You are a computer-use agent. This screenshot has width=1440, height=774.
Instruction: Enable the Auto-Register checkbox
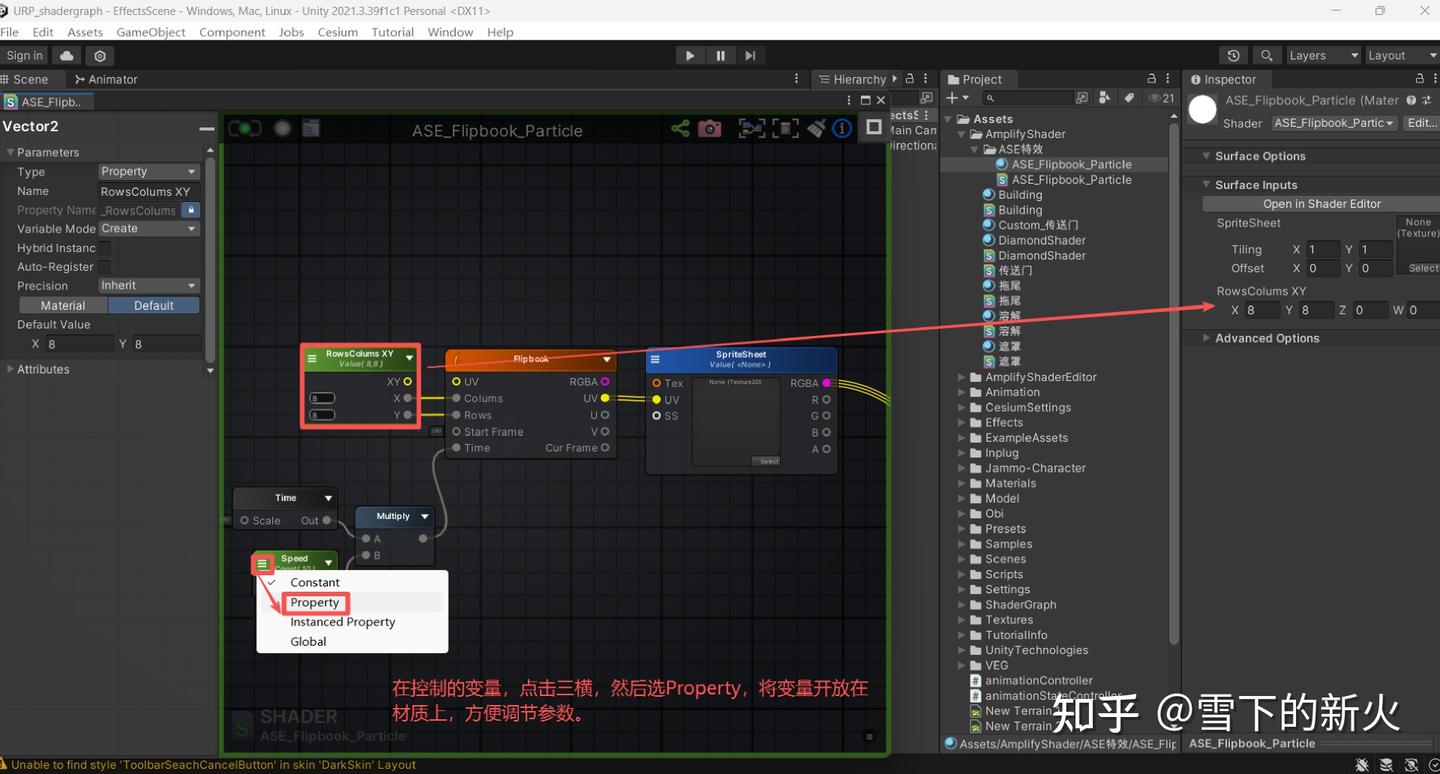click(x=104, y=267)
